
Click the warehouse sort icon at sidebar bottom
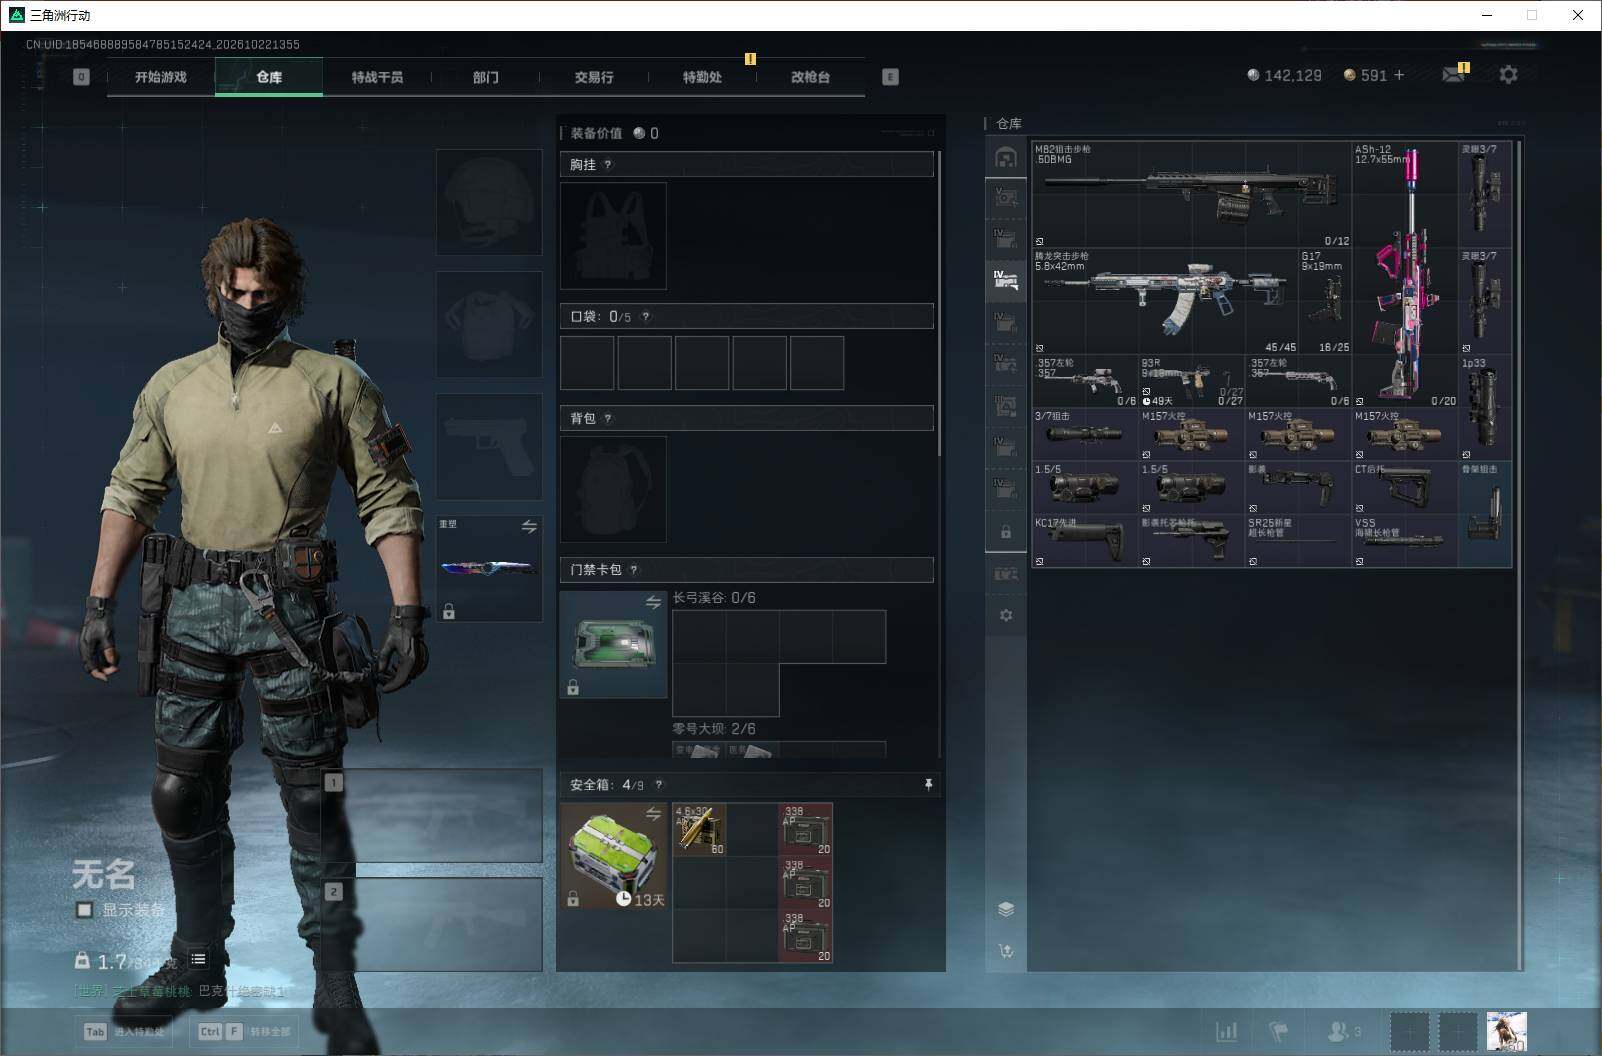(x=1006, y=951)
